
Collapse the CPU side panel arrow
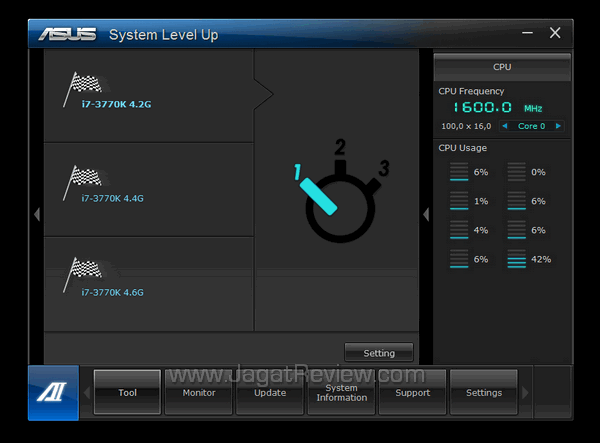tap(426, 215)
